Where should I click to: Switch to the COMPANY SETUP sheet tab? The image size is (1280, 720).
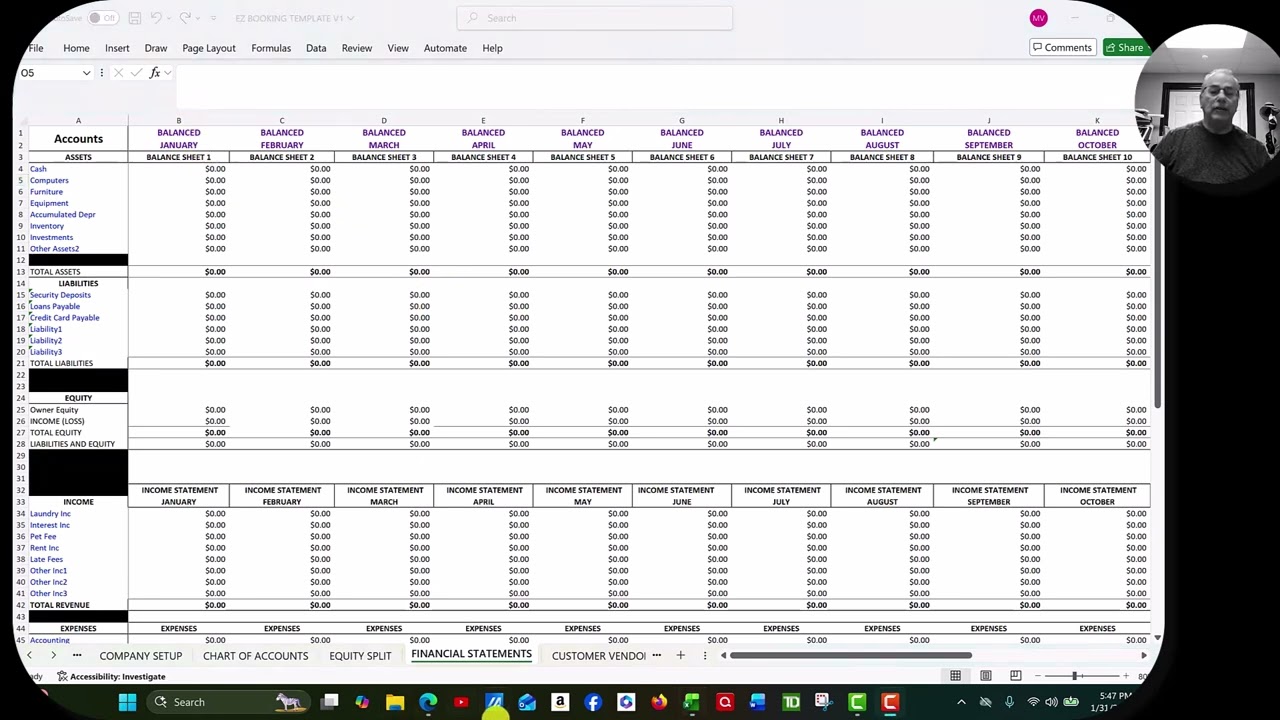[x=141, y=656]
